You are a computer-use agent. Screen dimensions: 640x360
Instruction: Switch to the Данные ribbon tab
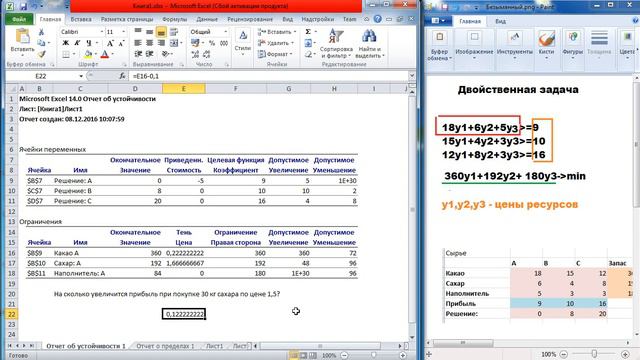click(x=207, y=19)
